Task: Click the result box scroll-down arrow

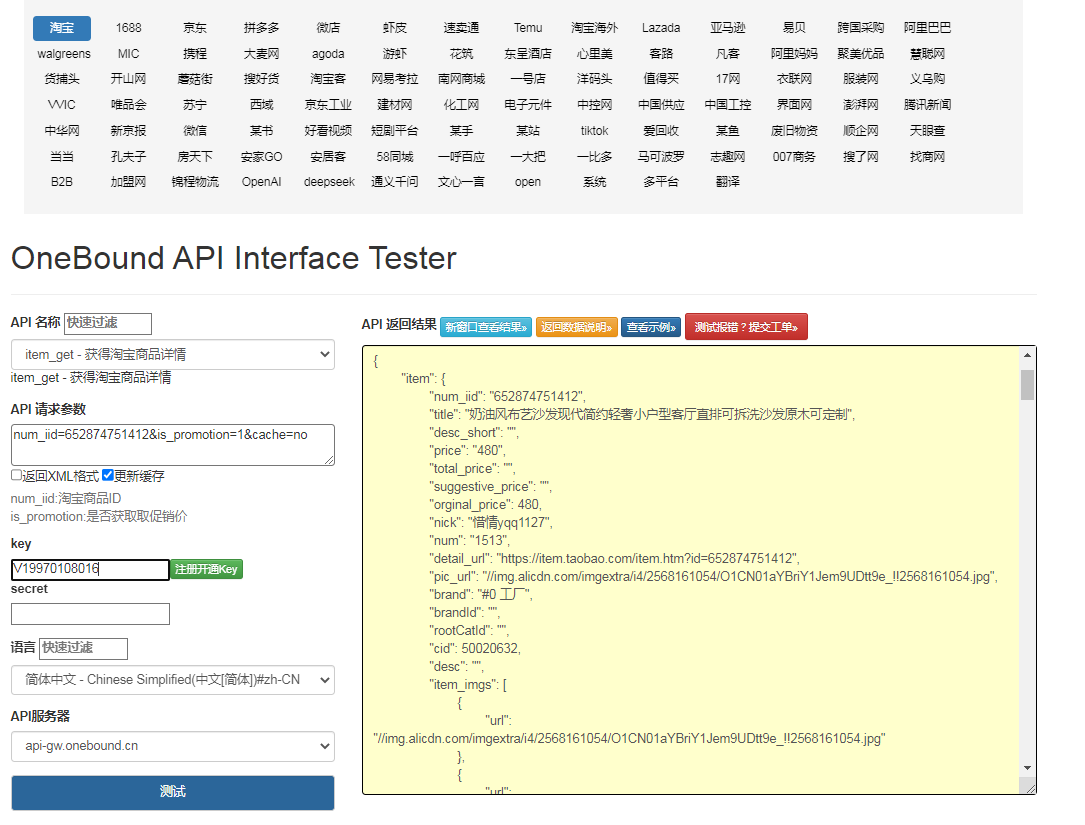Action: point(1028,768)
